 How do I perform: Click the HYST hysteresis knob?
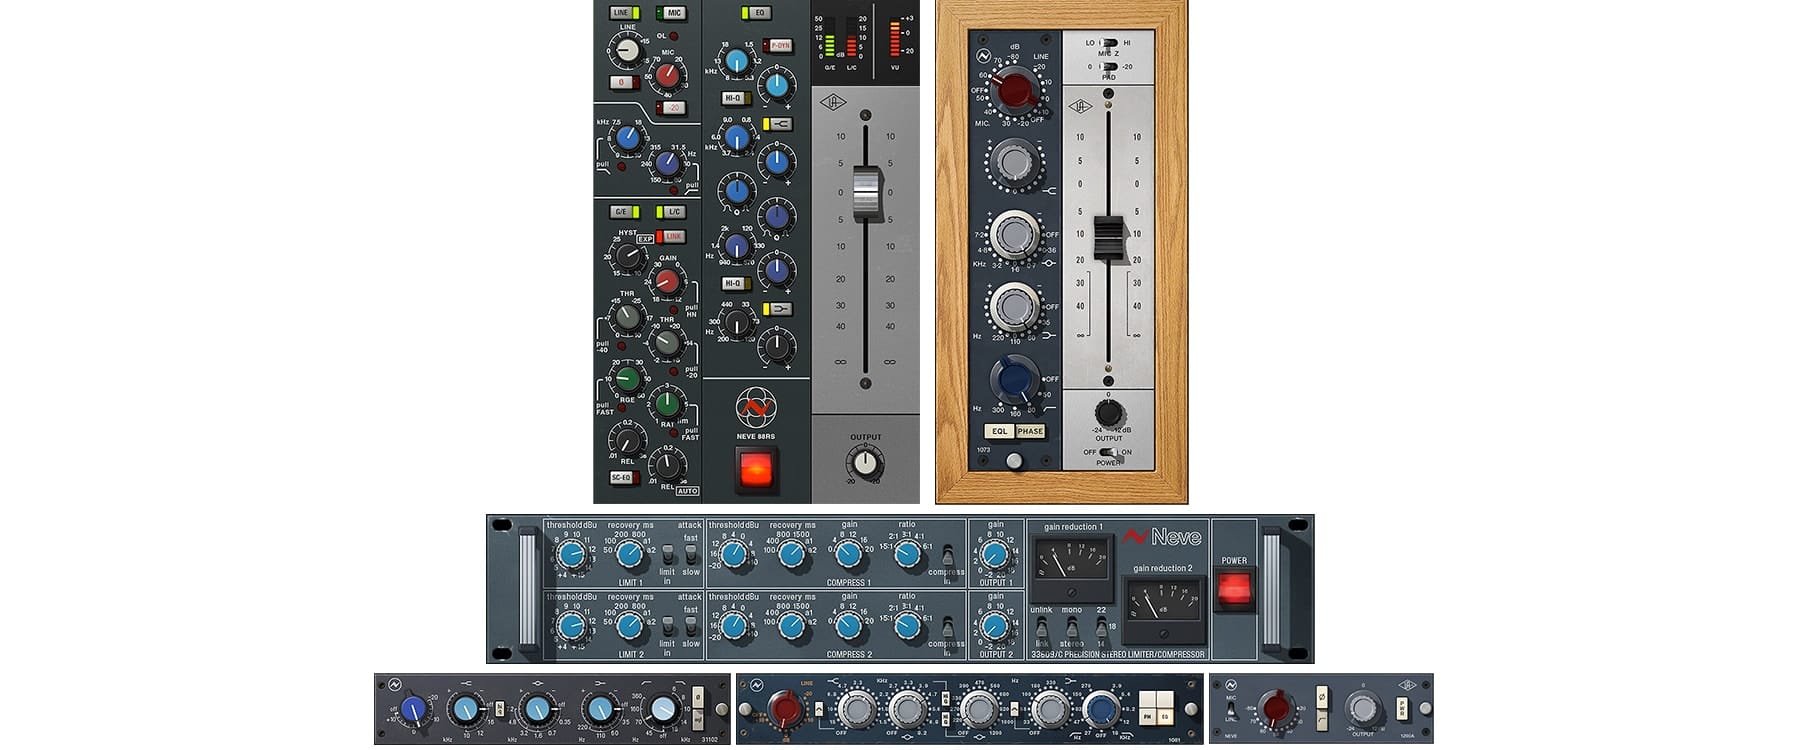tap(628, 257)
